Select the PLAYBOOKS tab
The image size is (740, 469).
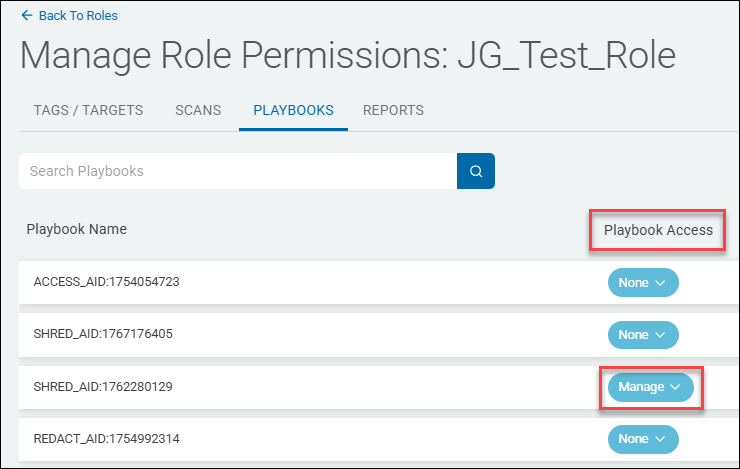293,110
